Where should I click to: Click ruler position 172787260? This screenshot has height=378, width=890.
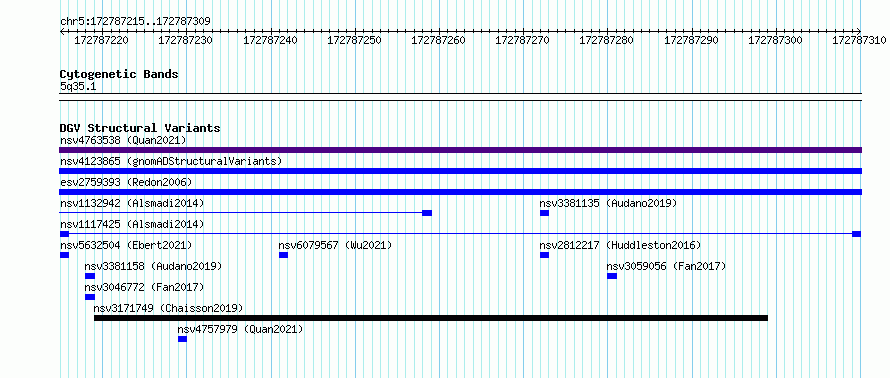pos(438,40)
